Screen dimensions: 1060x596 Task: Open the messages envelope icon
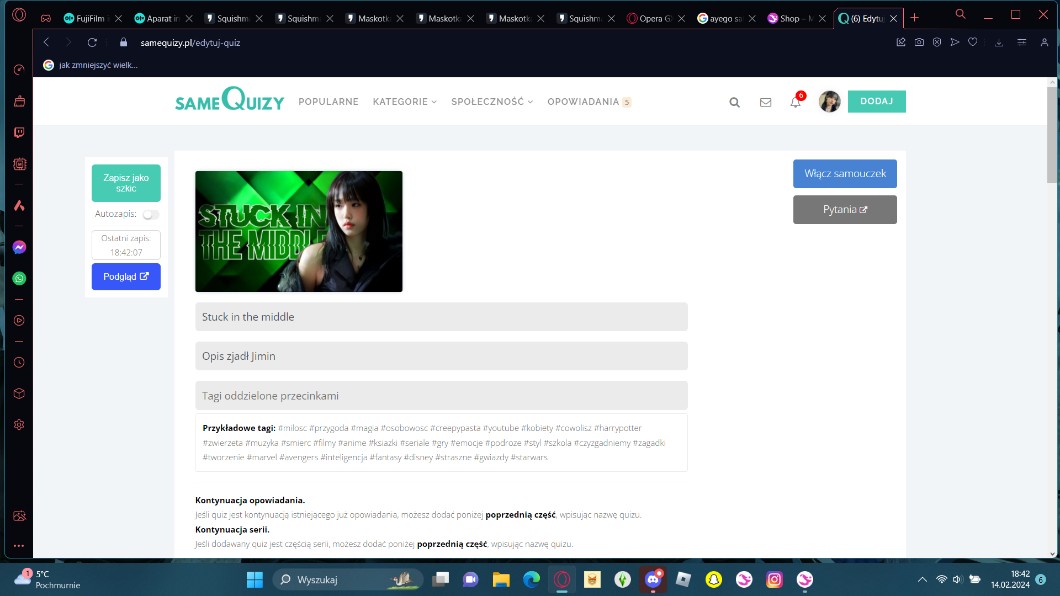coord(765,102)
